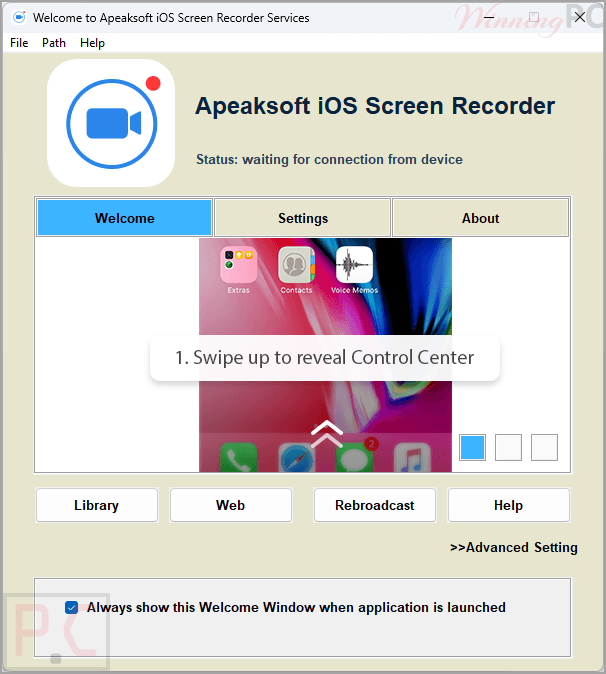Click the Swipe up to reveal Control Center caption
The image size is (606, 674).
coord(325,358)
